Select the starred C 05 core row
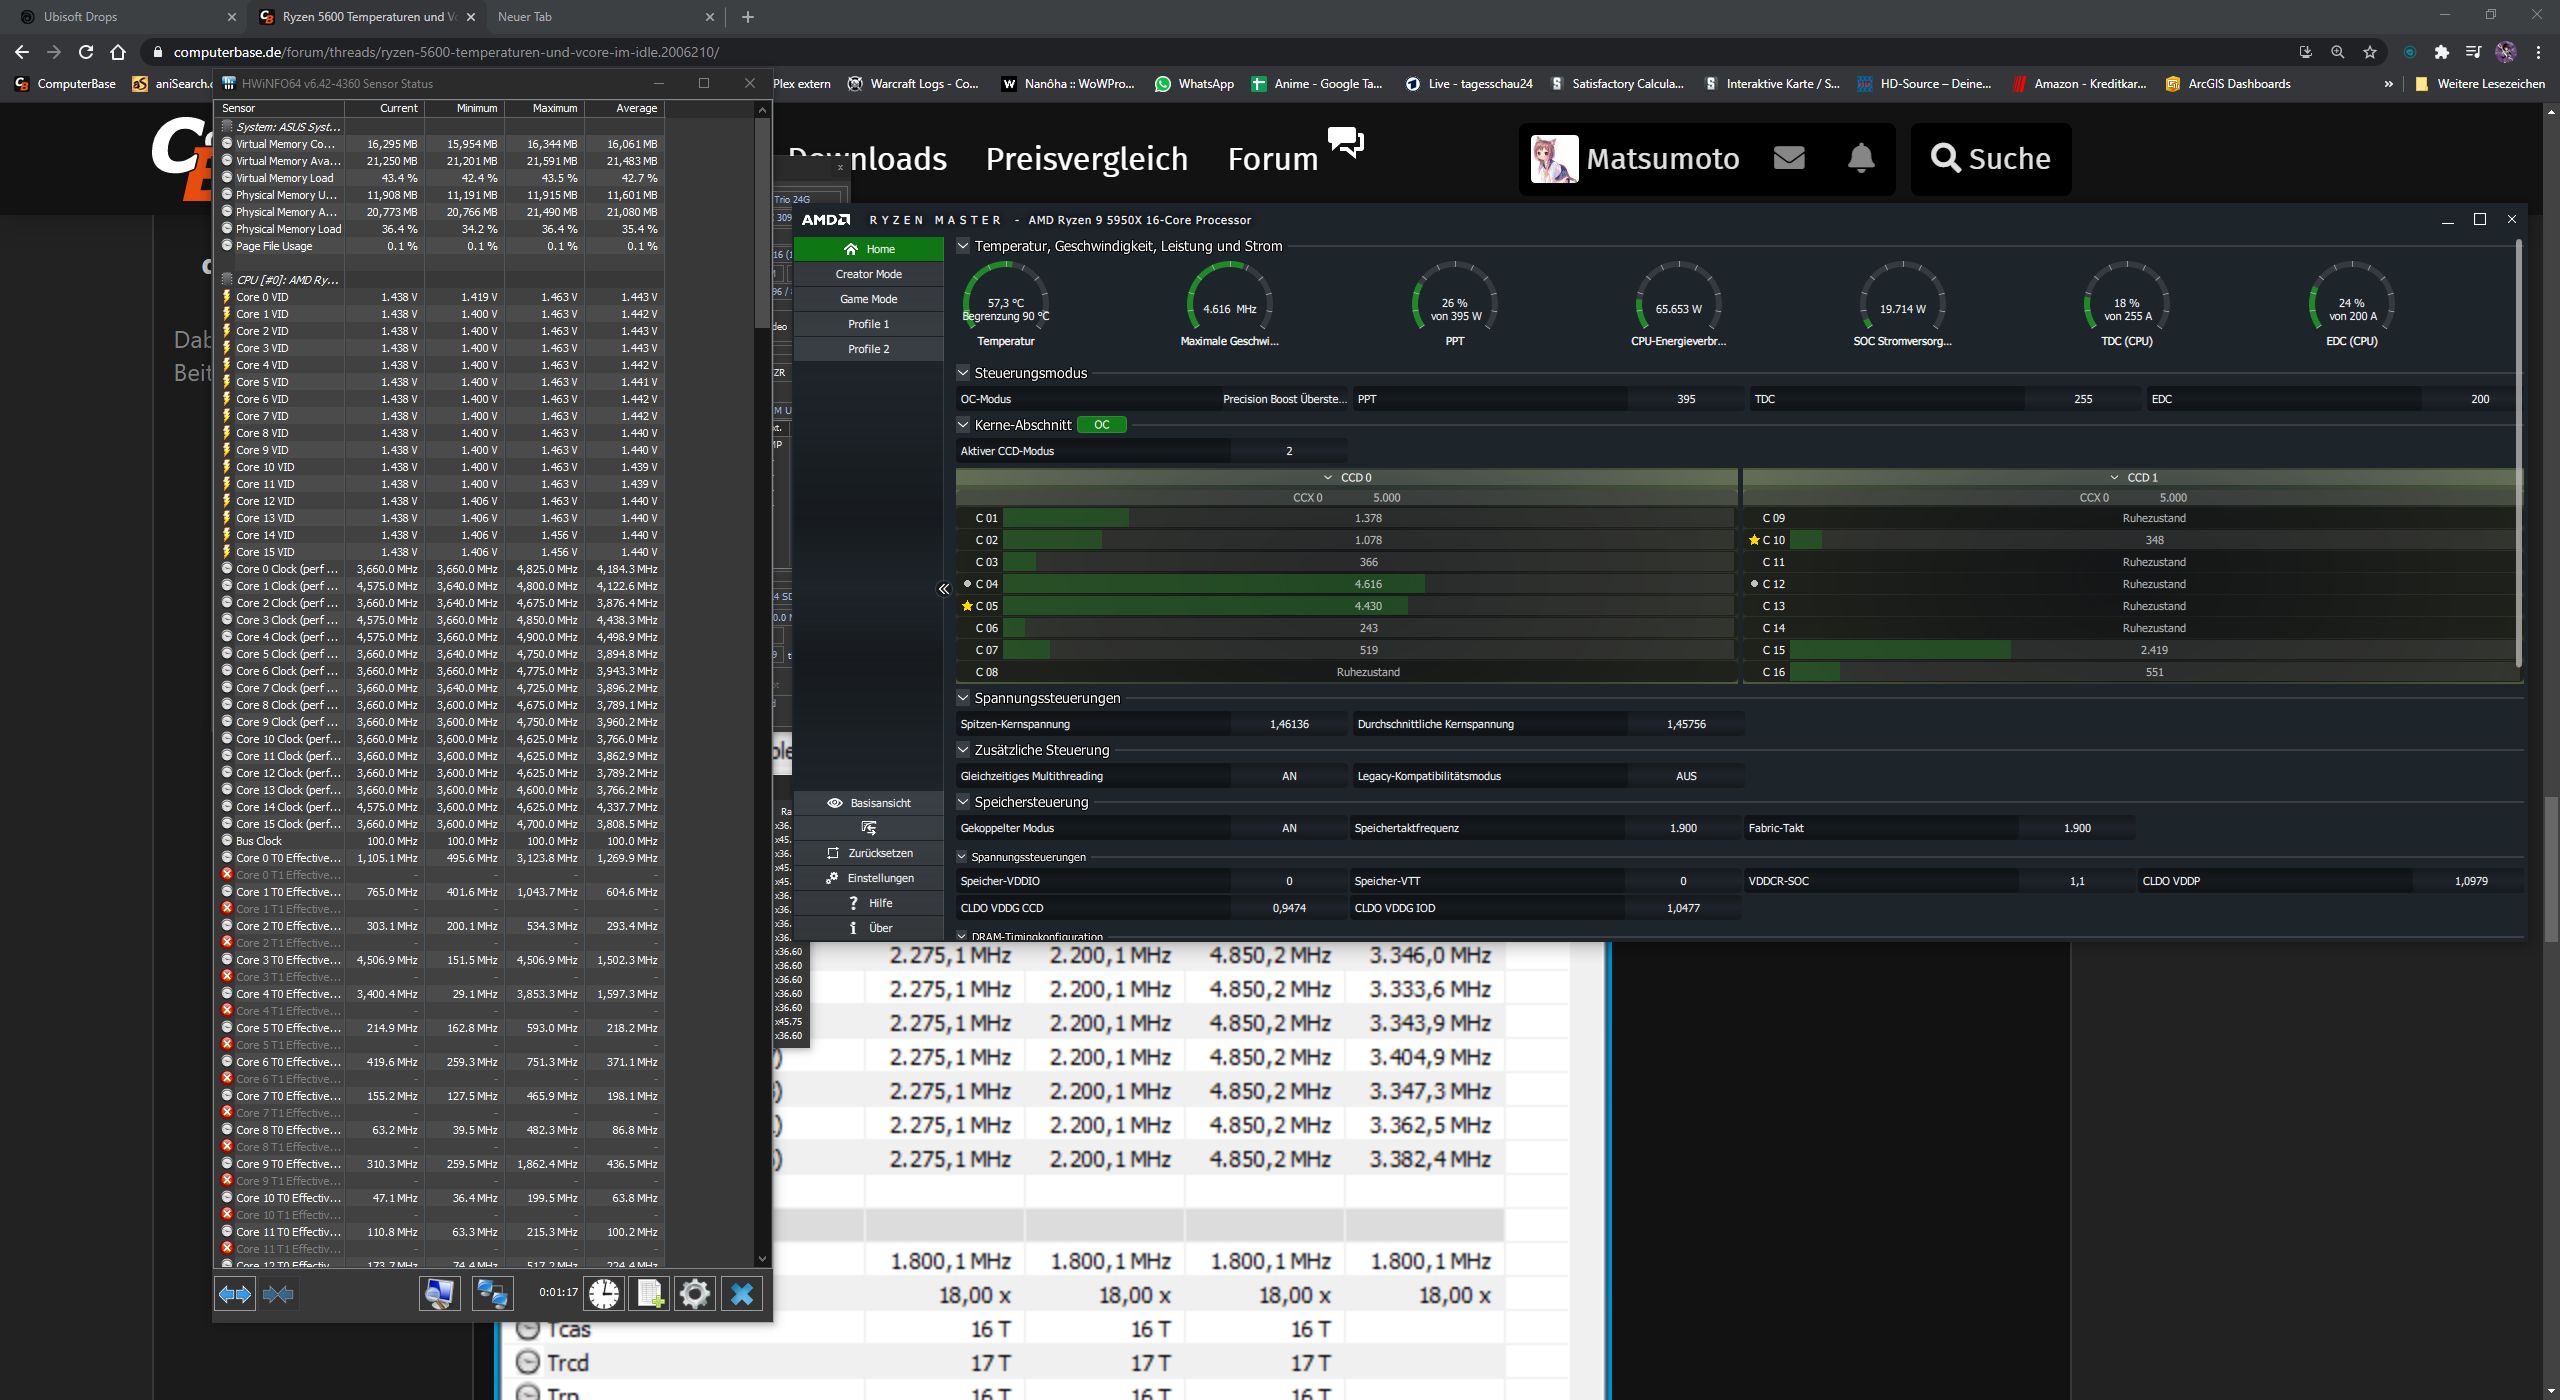Viewport: 2560px width, 1400px height. point(986,606)
